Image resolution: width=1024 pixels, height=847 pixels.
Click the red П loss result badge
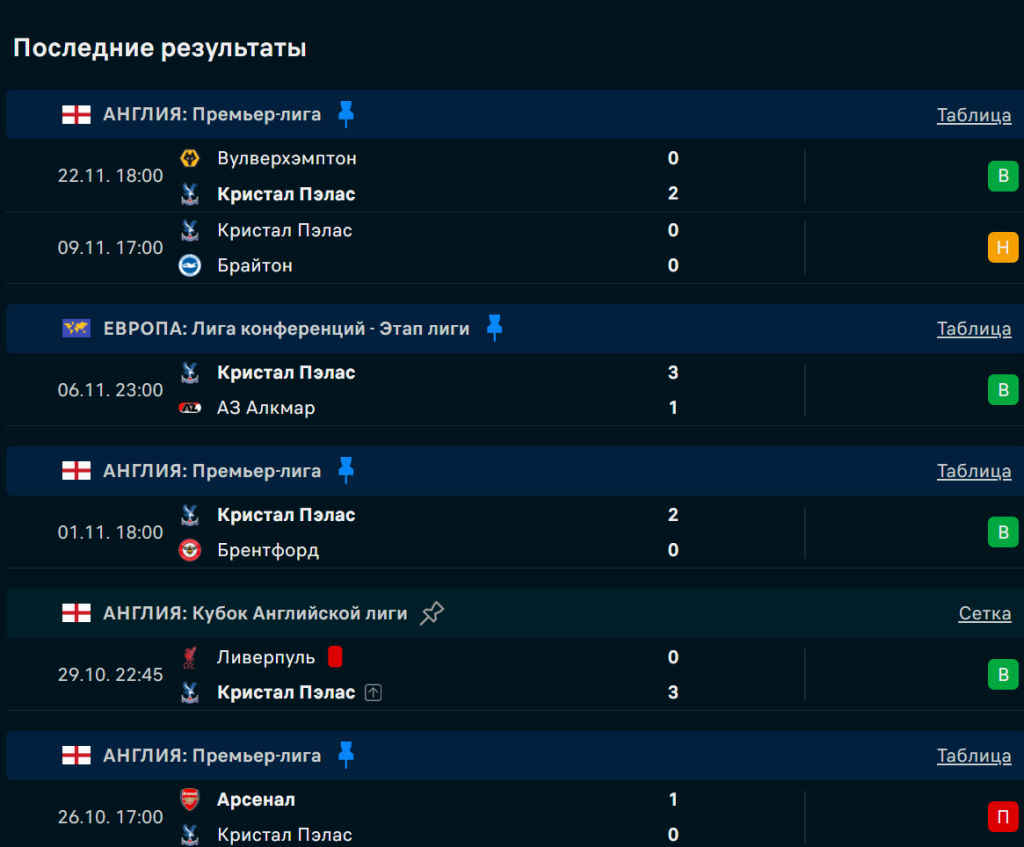[1002, 817]
